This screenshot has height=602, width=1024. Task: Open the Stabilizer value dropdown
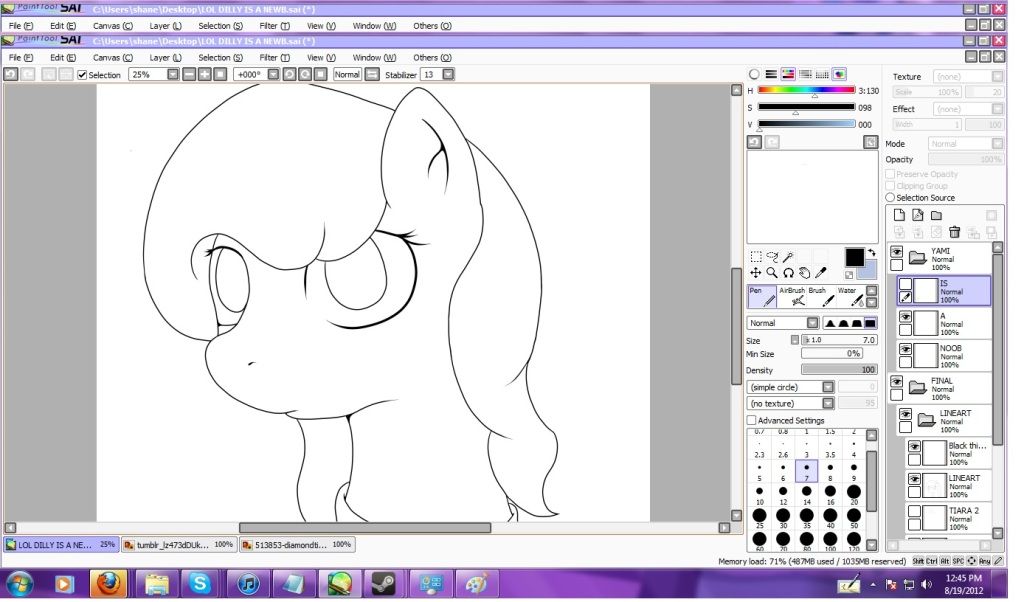(448, 74)
